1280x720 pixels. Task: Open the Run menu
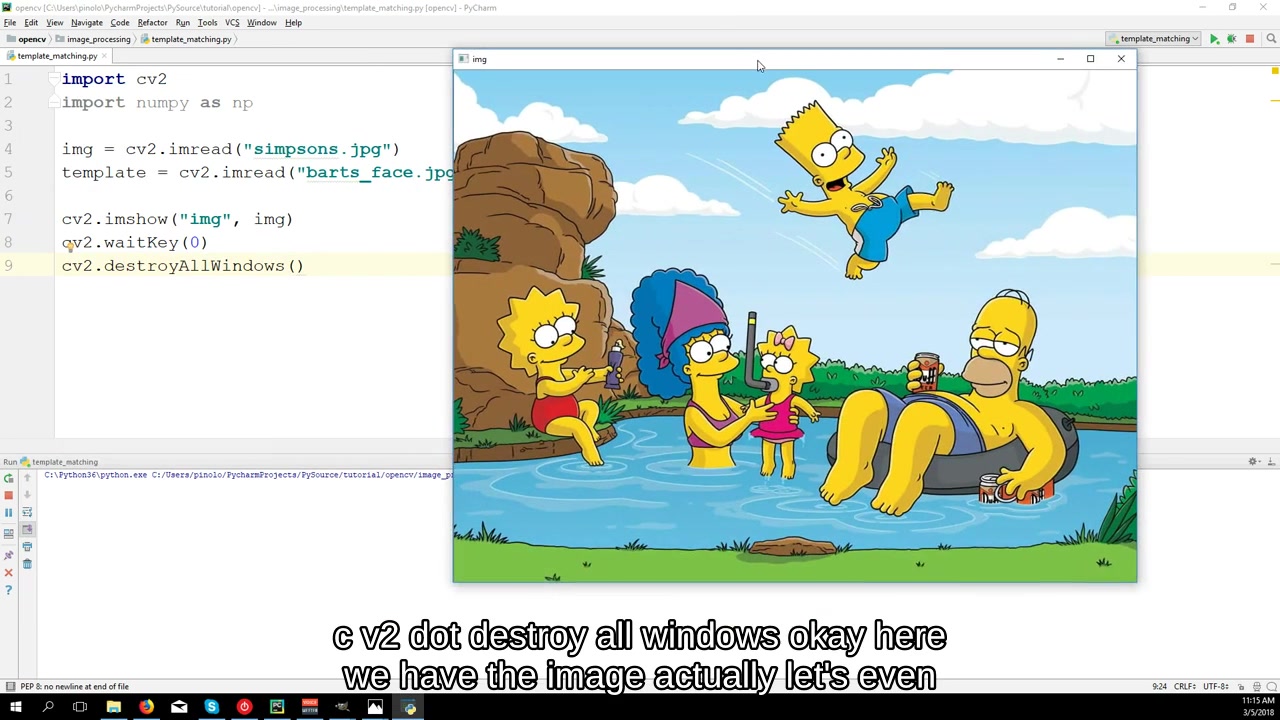(x=183, y=22)
